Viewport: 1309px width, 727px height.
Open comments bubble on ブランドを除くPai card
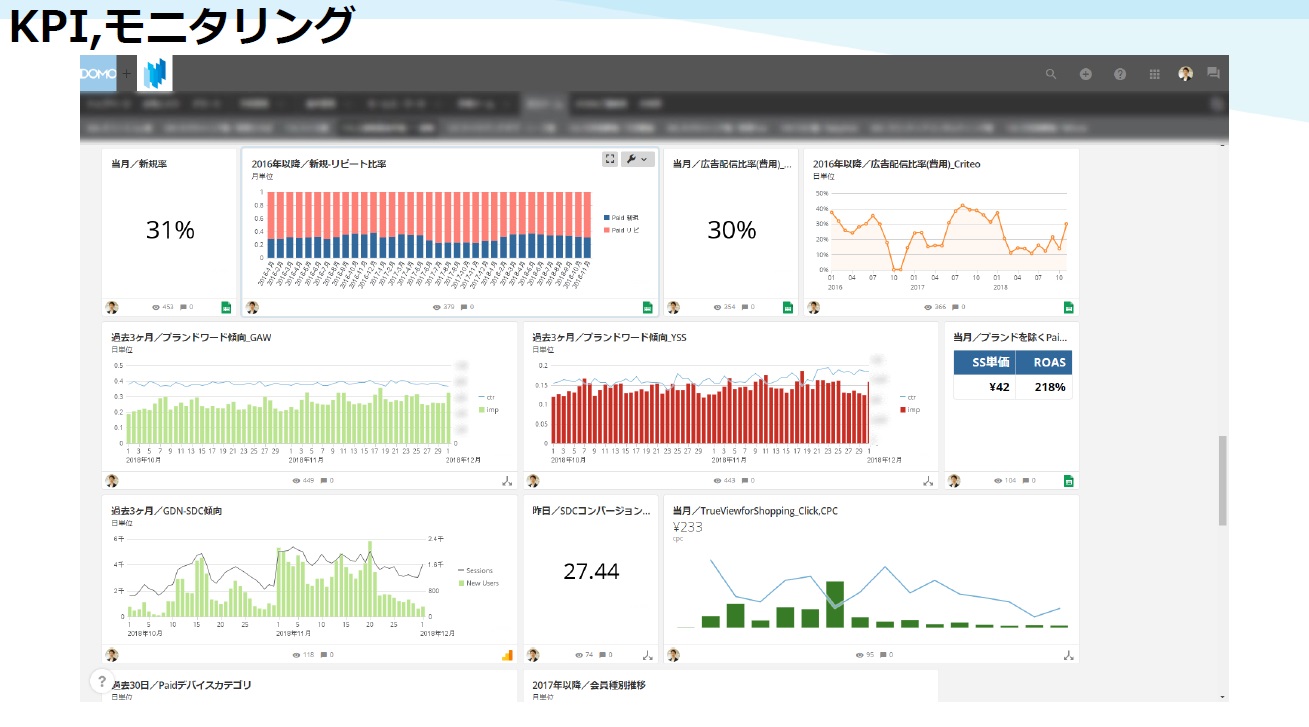click(x=1029, y=481)
